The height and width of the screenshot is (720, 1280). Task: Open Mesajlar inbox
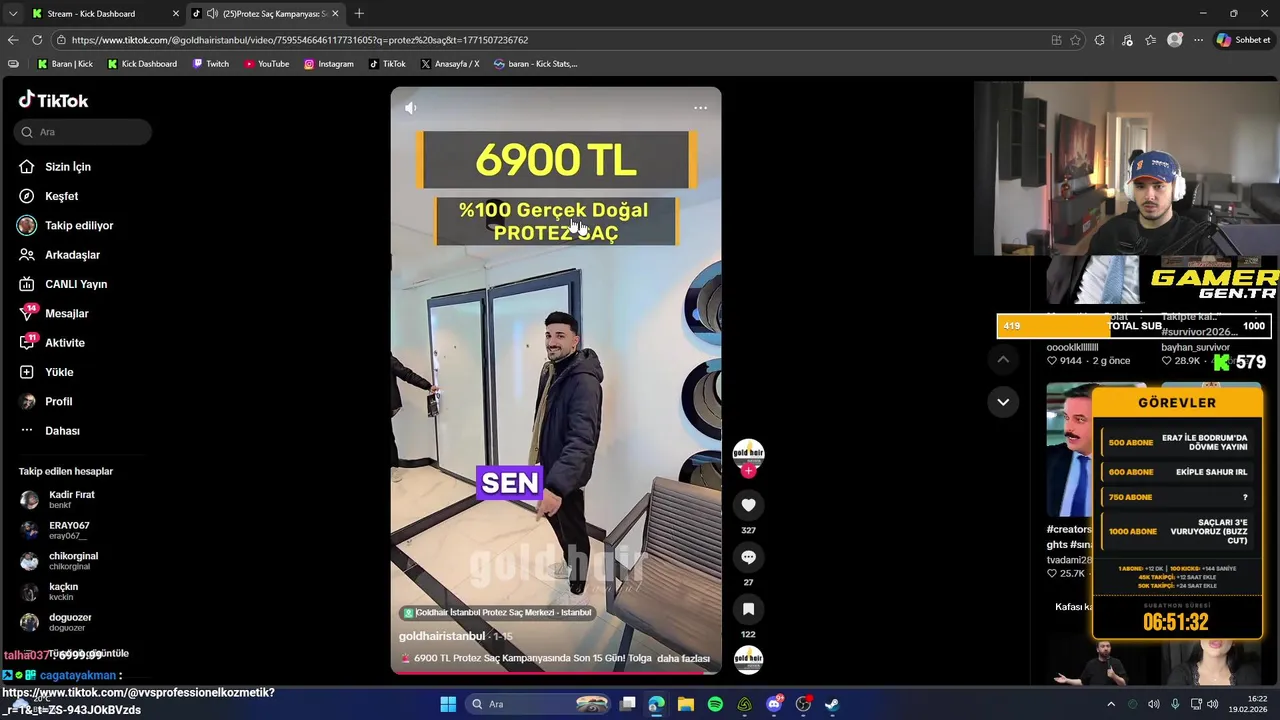click(66, 314)
